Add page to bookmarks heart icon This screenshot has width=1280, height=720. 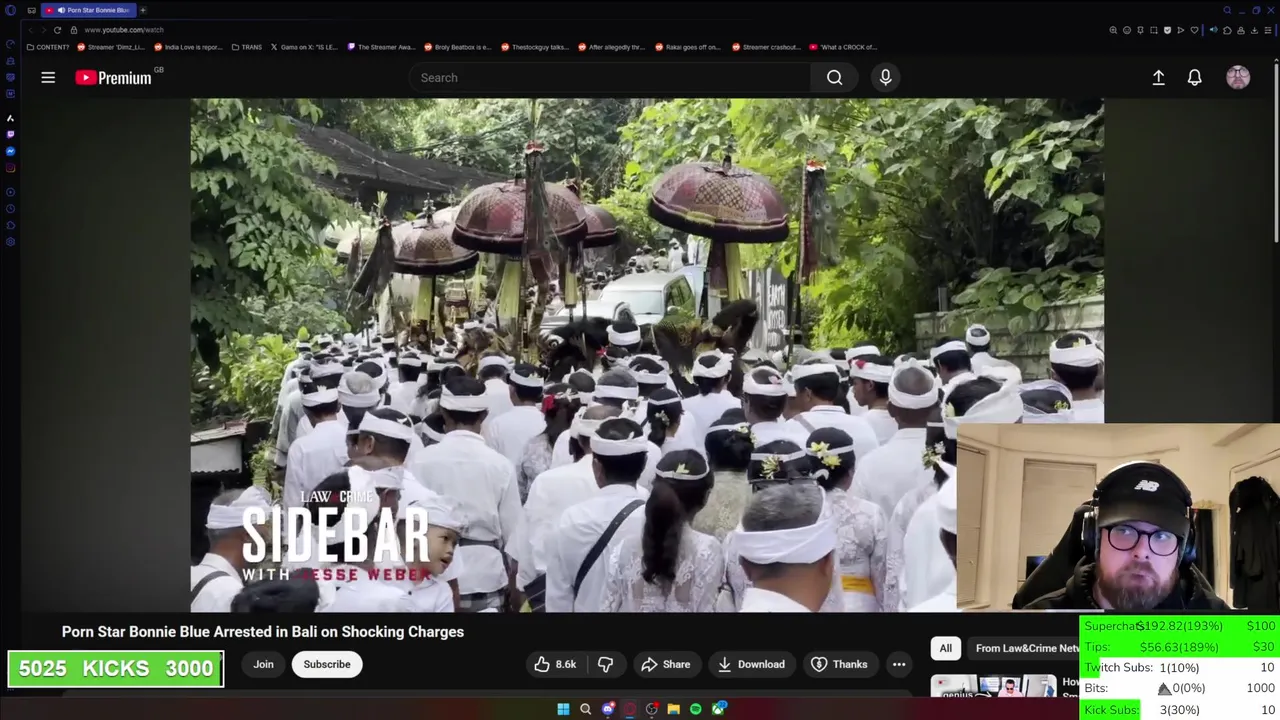pyautogui.click(x=1194, y=30)
